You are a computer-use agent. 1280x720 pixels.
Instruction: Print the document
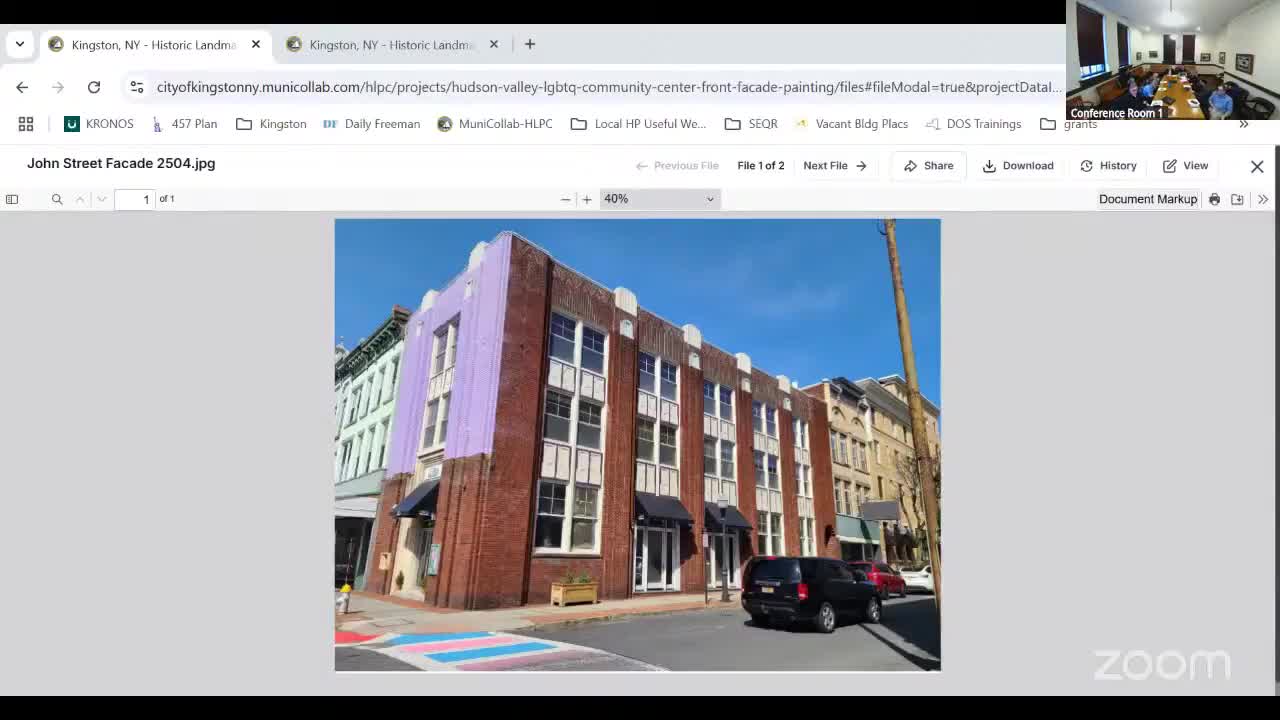(1214, 199)
